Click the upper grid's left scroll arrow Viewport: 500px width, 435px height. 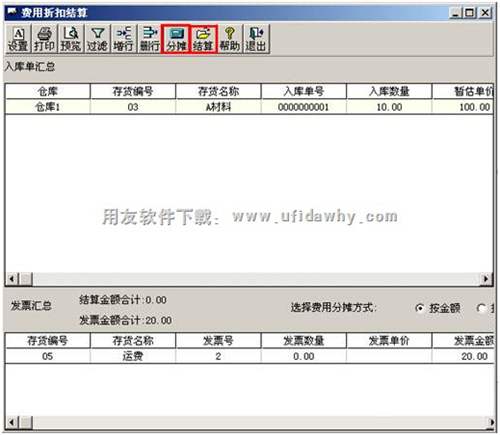[x=12, y=278]
